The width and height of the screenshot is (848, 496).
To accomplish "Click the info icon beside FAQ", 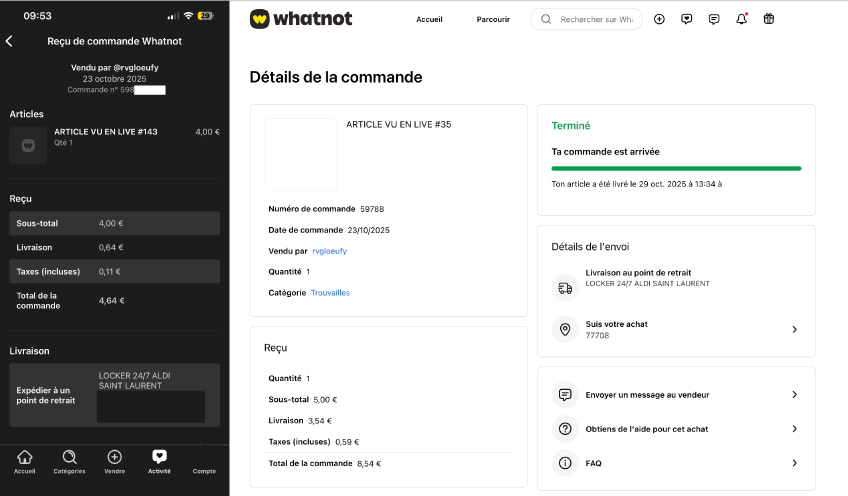I will click(x=565, y=463).
